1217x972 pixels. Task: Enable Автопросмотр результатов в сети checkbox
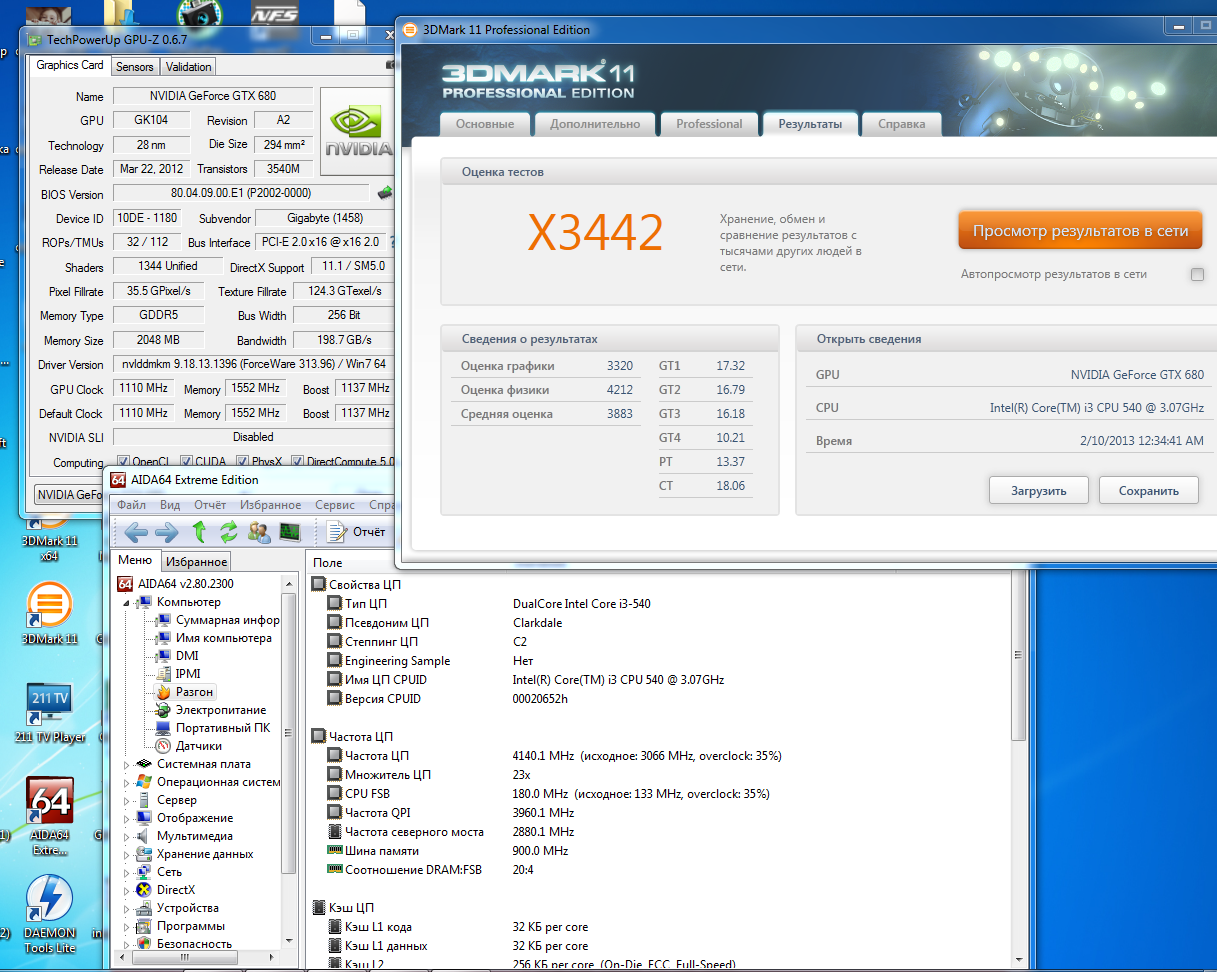click(x=1197, y=274)
